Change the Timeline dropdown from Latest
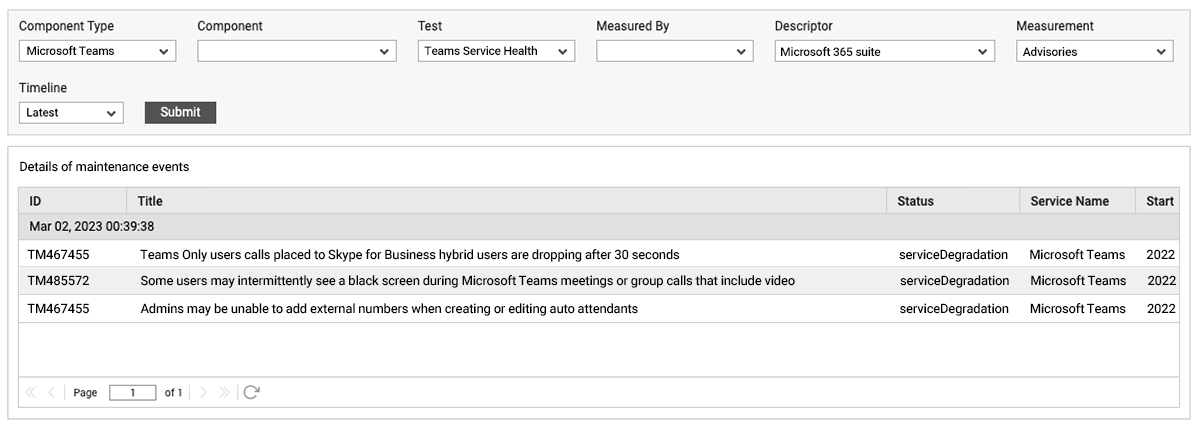 71,113
